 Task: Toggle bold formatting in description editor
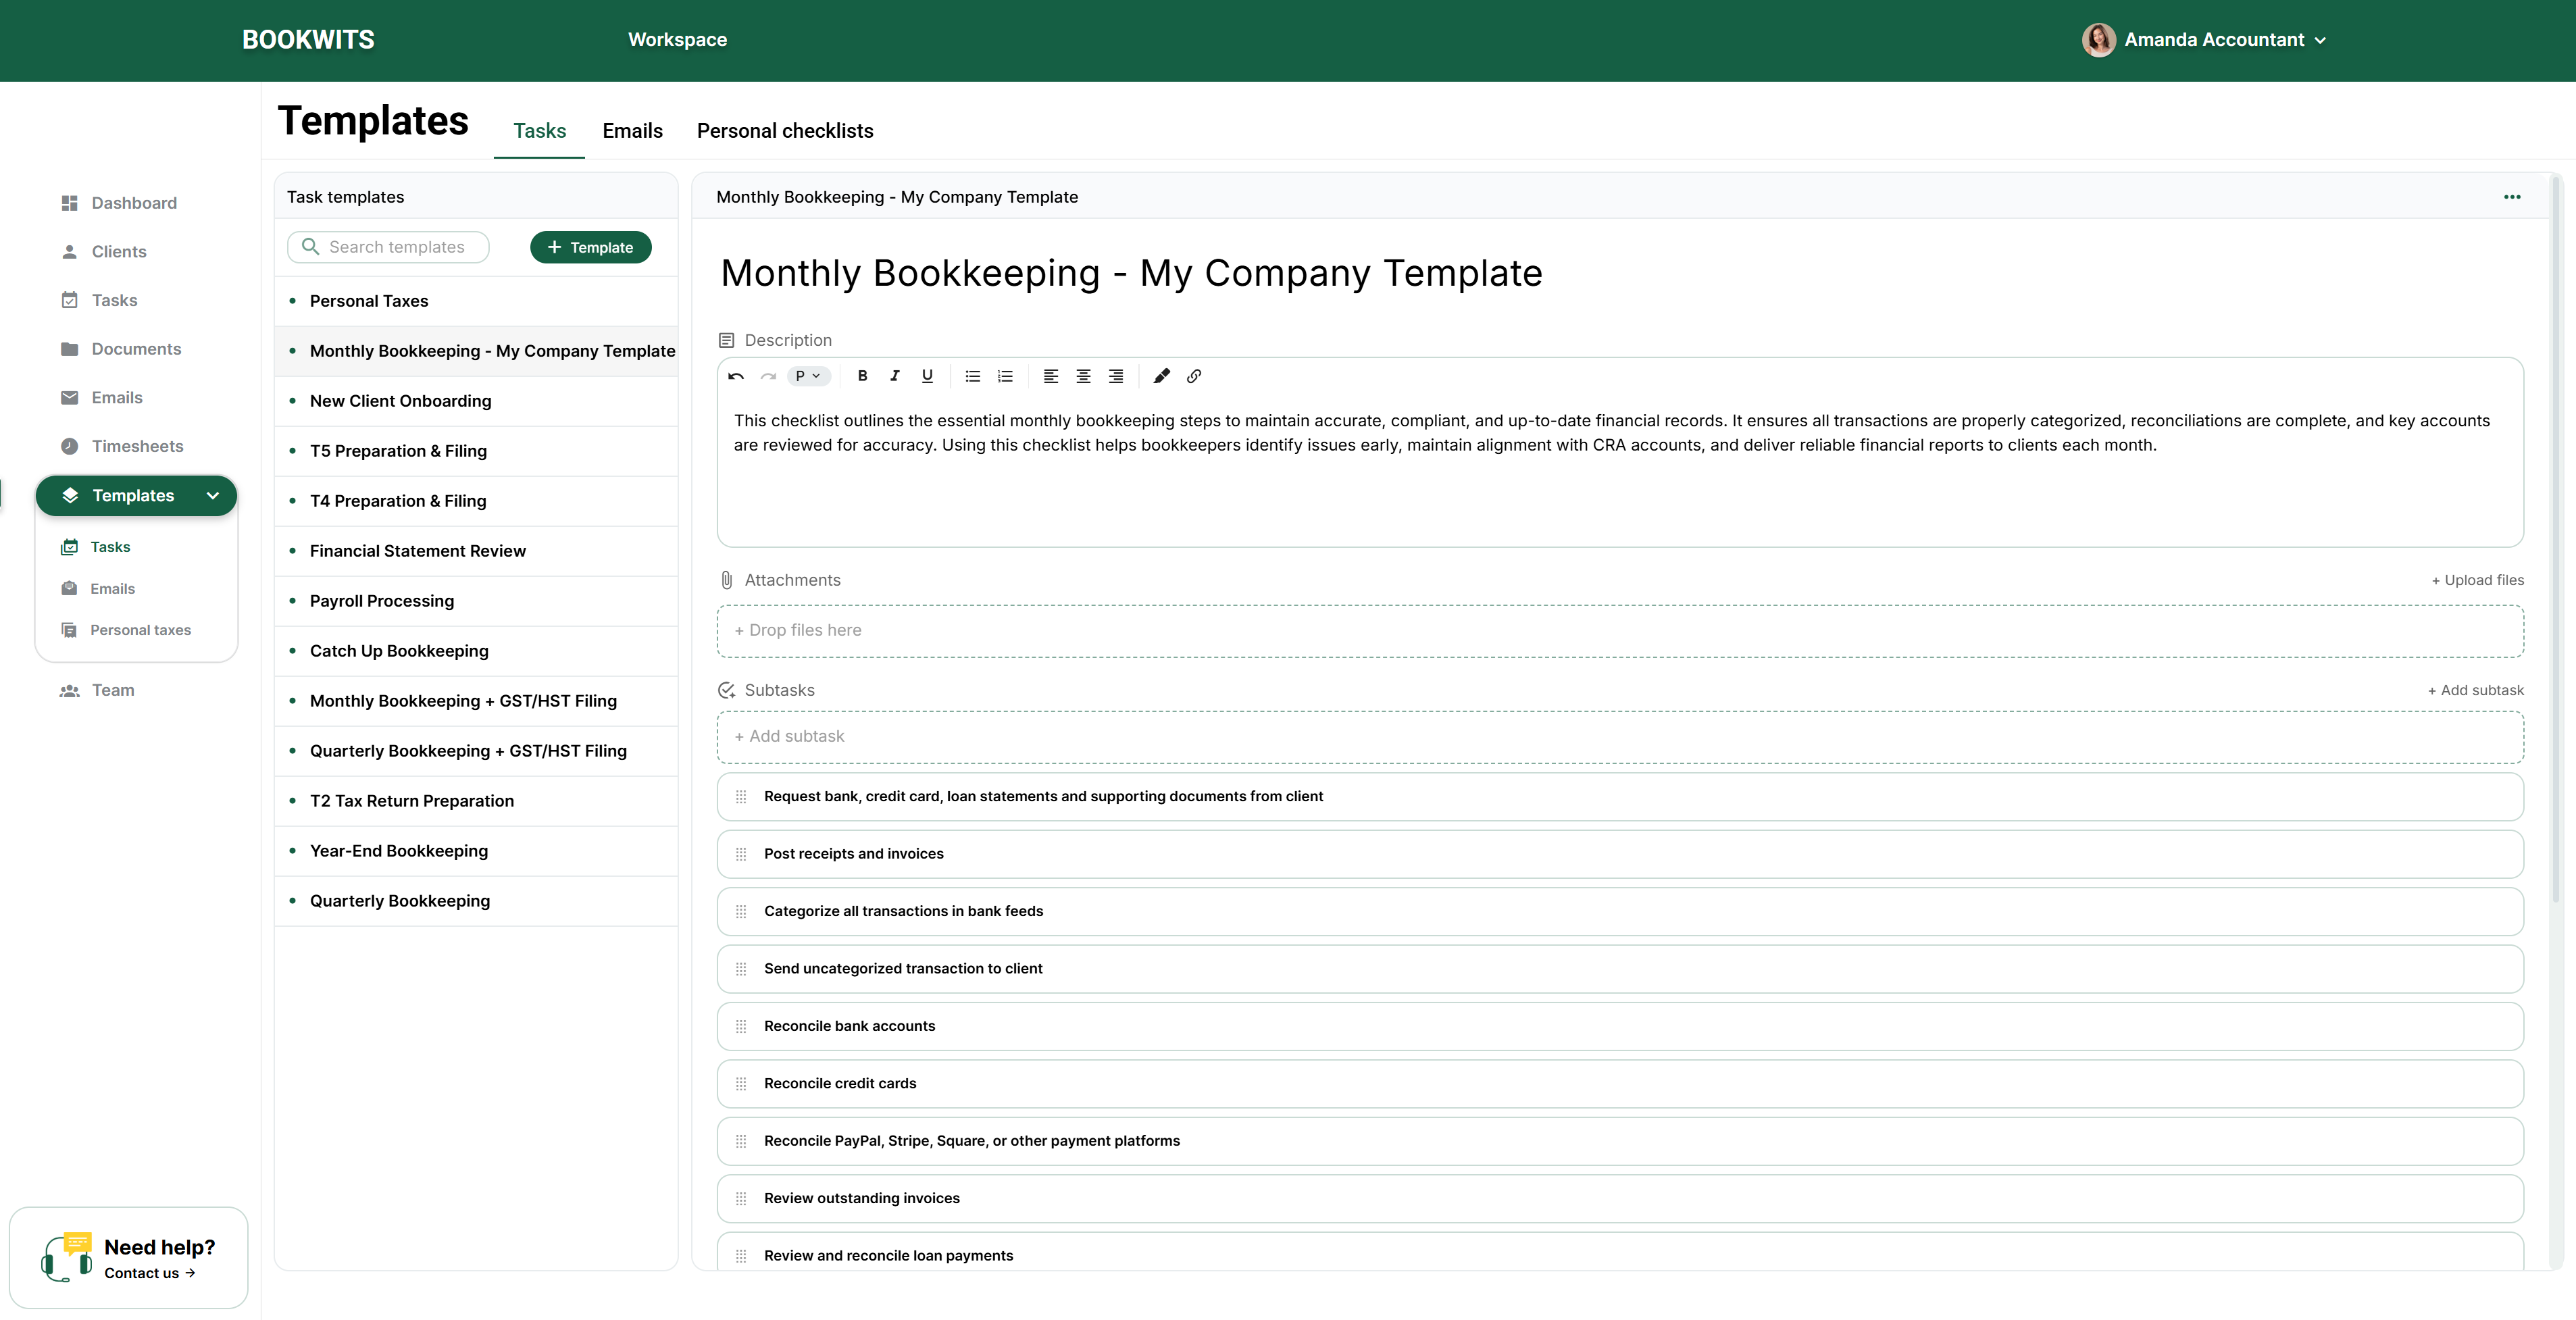click(x=862, y=376)
